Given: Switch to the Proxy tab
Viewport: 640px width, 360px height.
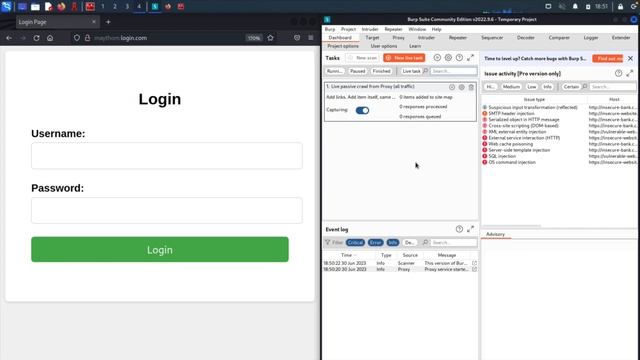Looking at the screenshot, I should click(x=398, y=38).
